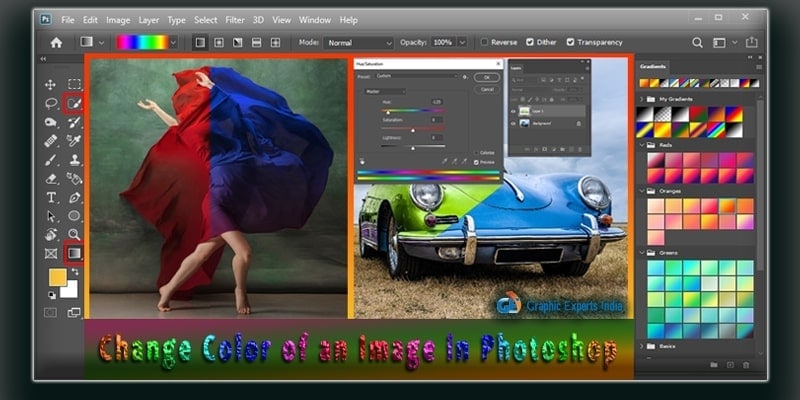Toggle the Dither checkbox

click(530, 42)
